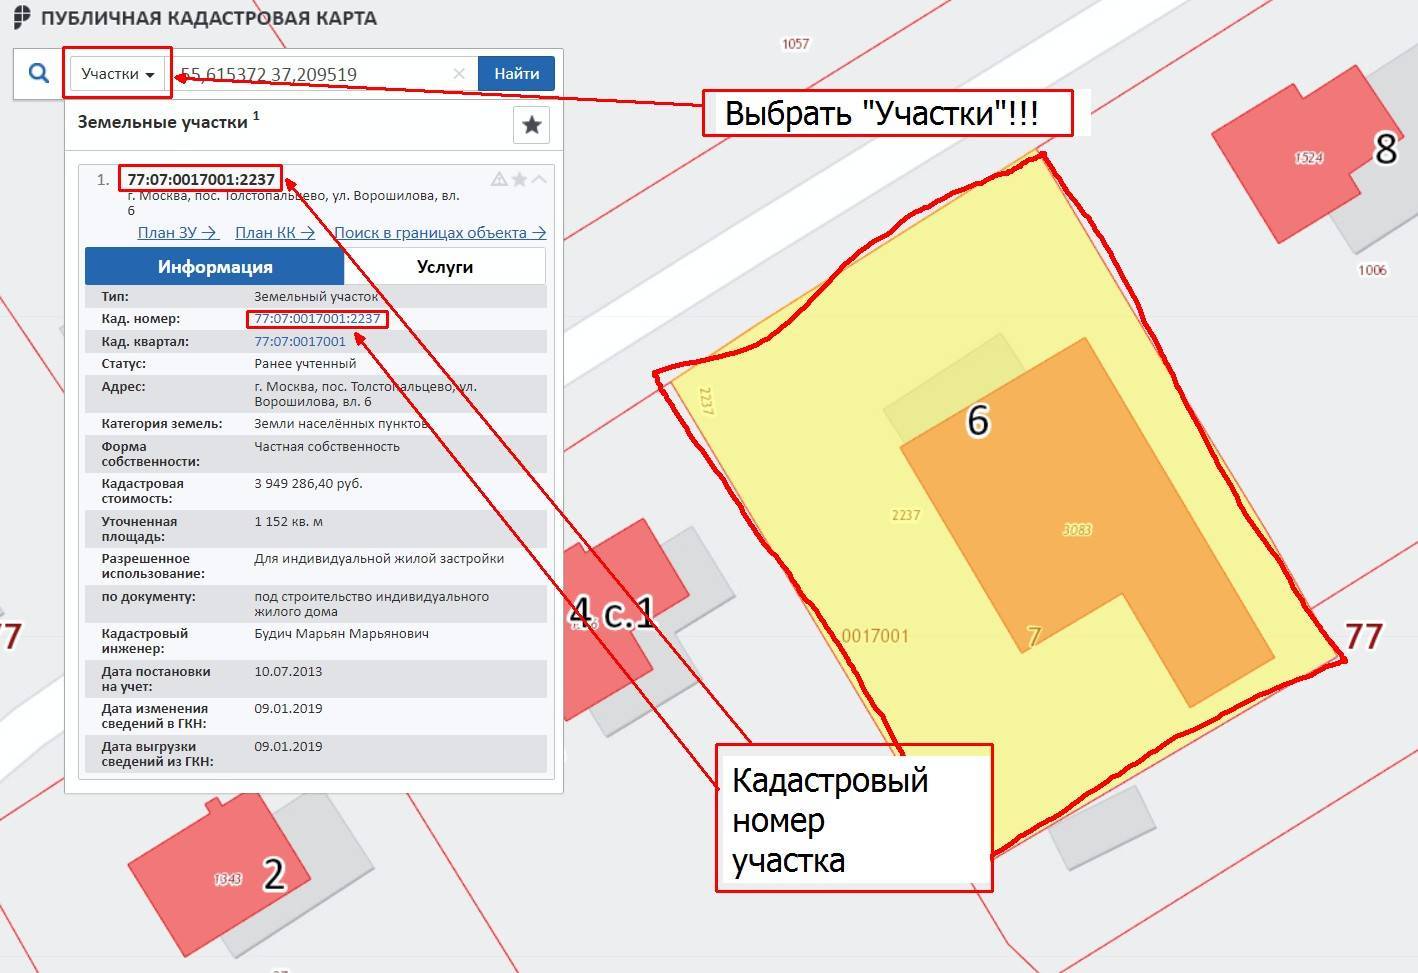Clear the search field with X icon
This screenshot has width=1418, height=973.
tap(459, 73)
